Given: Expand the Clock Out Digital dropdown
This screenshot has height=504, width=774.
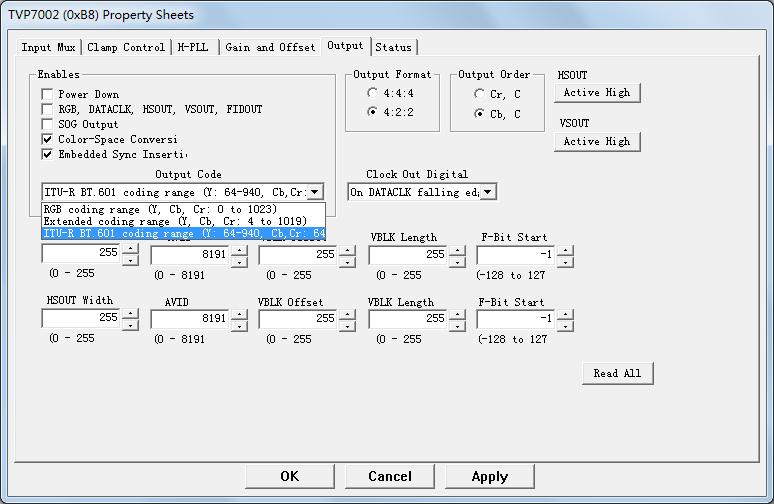Looking at the screenshot, I should coord(488,192).
